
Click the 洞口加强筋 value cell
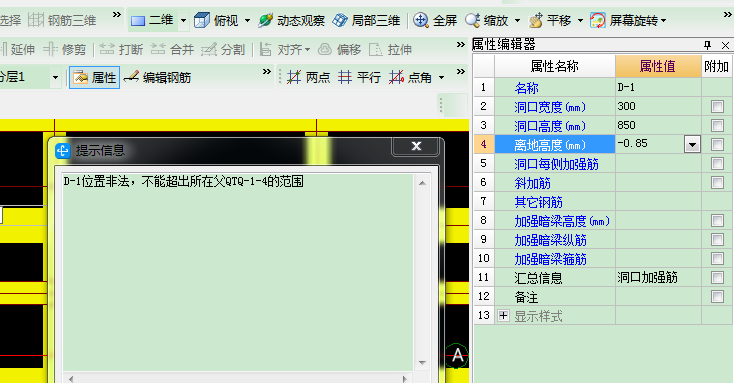(658, 278)
